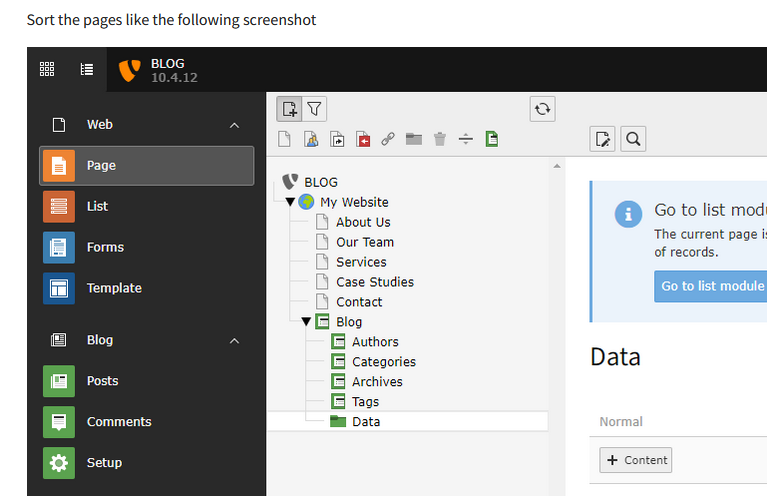Select the shortcut page icon in toolbar

337,139
